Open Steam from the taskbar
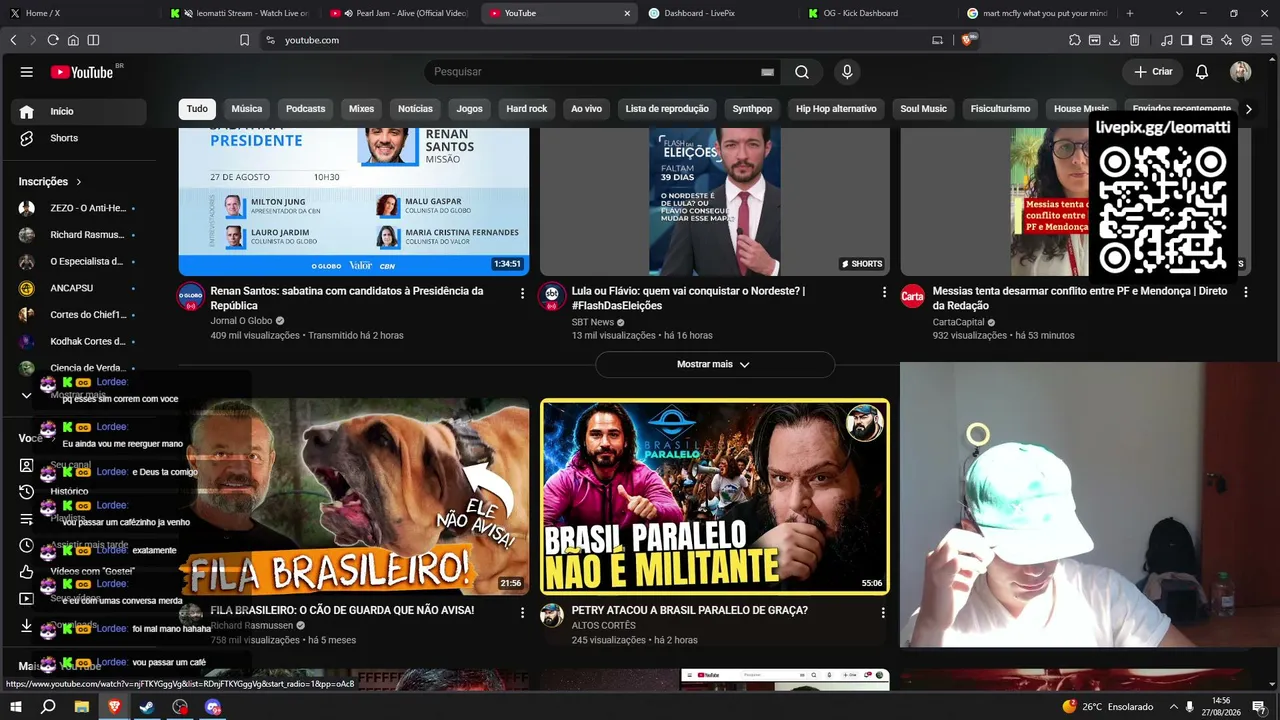The image size is (1280, 720). (147, 707)
